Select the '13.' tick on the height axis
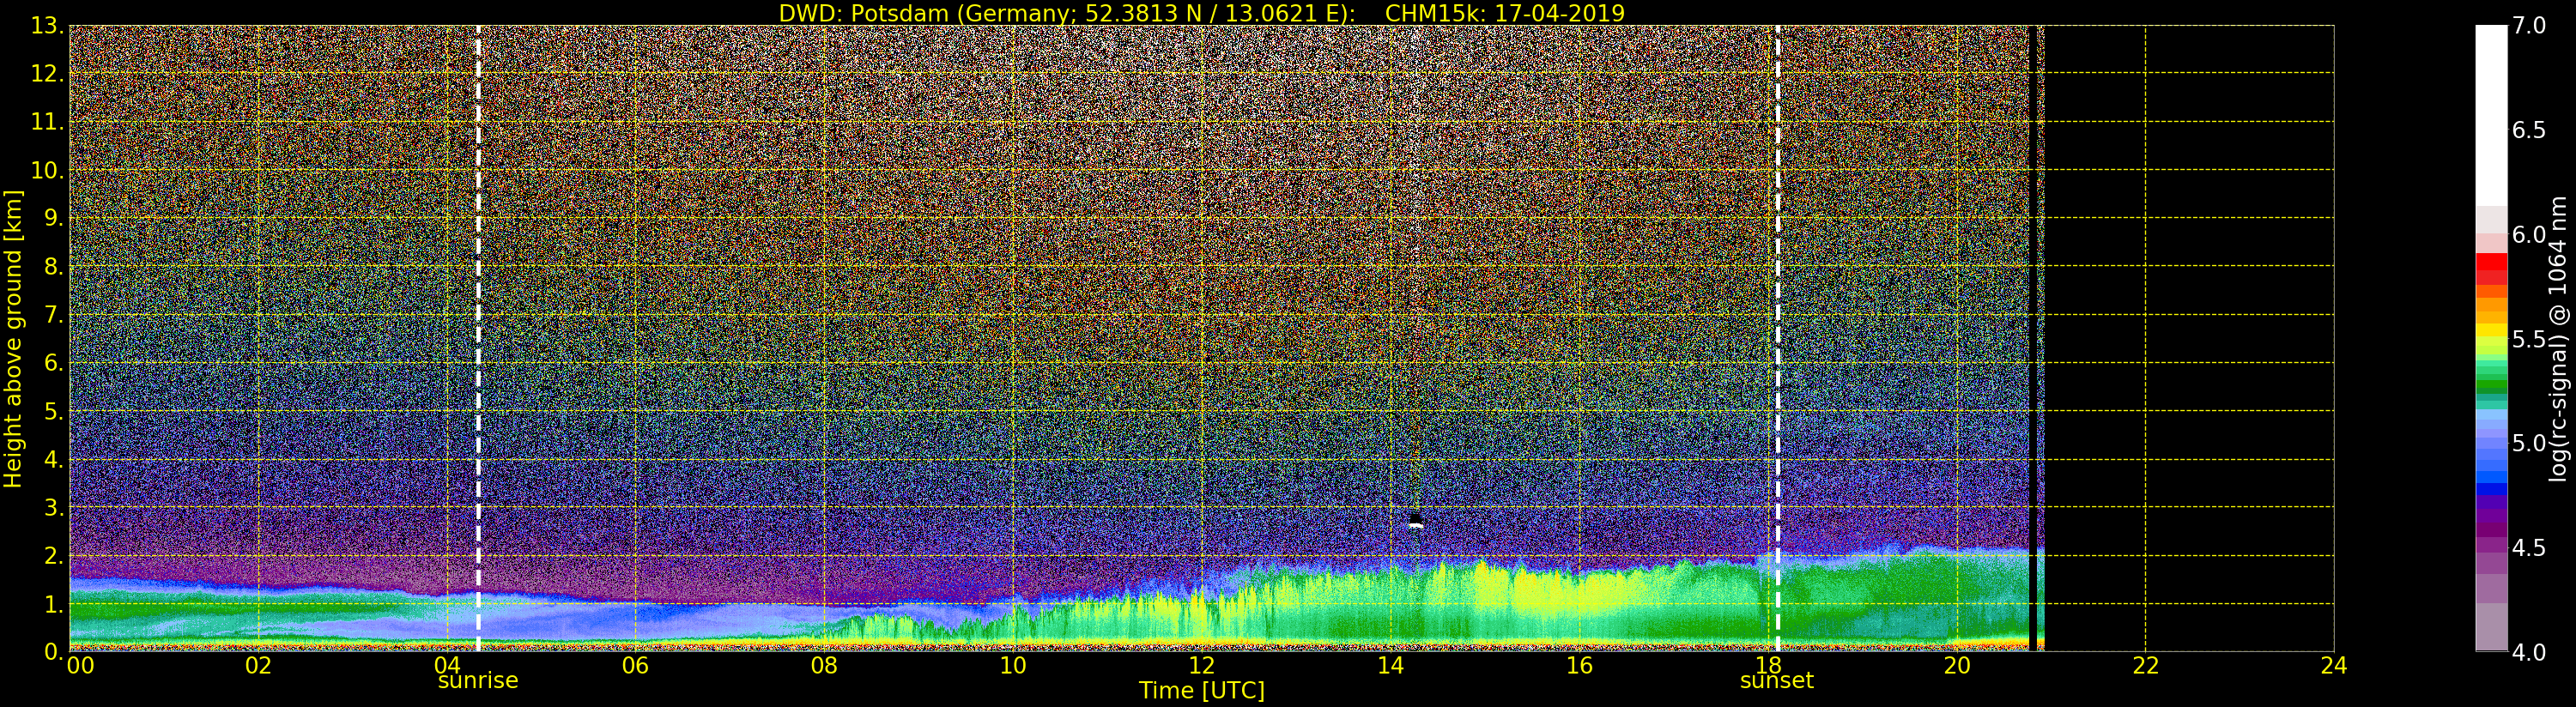Viewport: 2576px width, 707px height. point(47,26)
